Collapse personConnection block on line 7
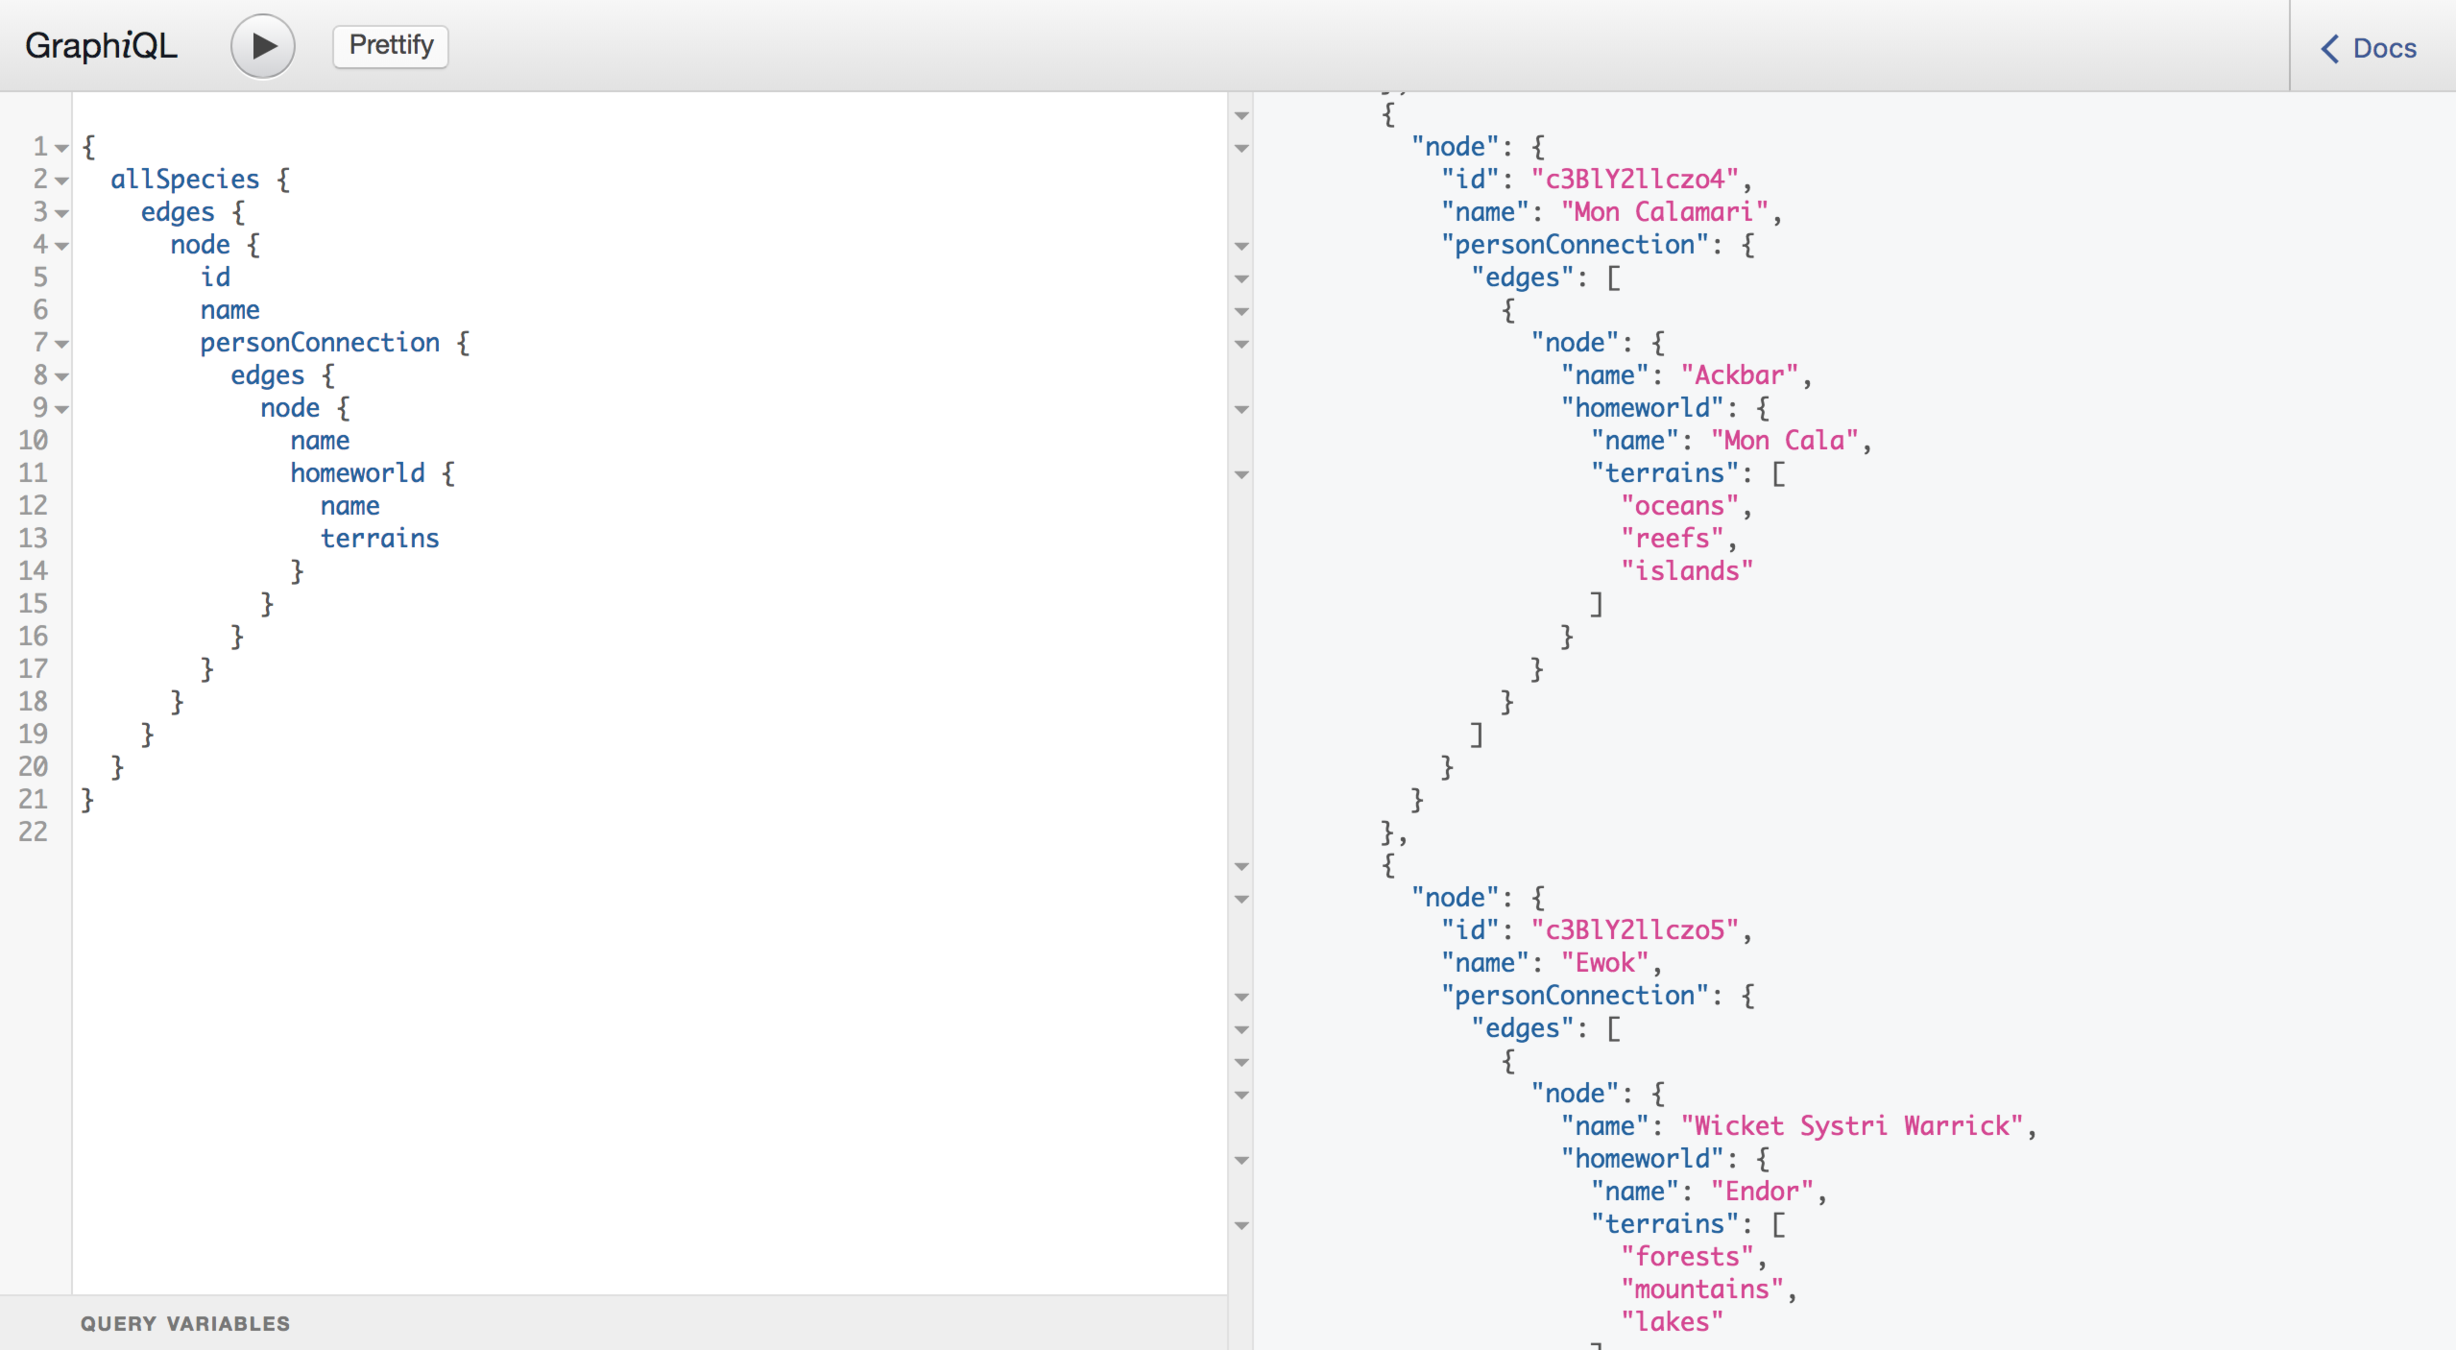2456x1350 pixels. point(62,344)
